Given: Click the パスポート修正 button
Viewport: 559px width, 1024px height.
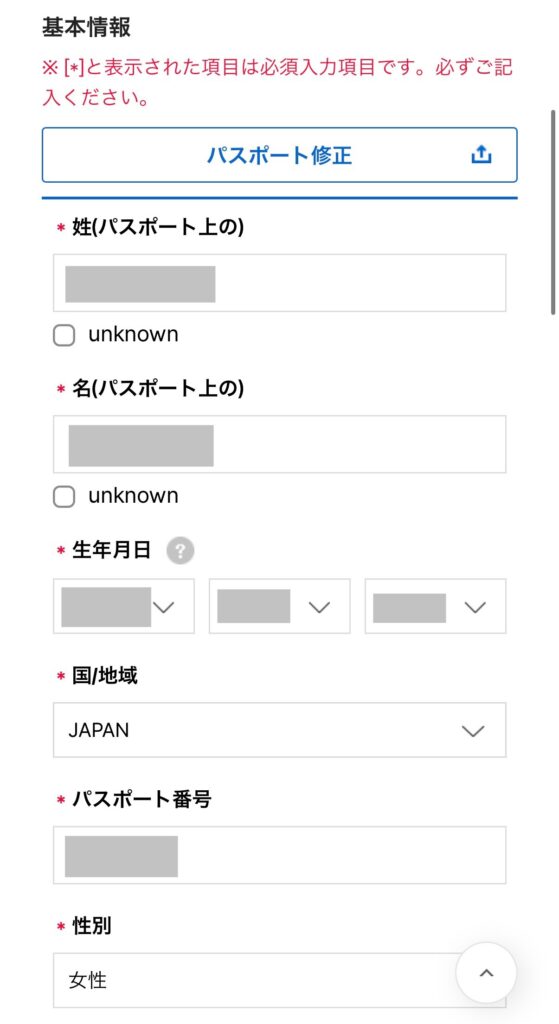Looking at the screenshot, I should click(x=280, y=155).
